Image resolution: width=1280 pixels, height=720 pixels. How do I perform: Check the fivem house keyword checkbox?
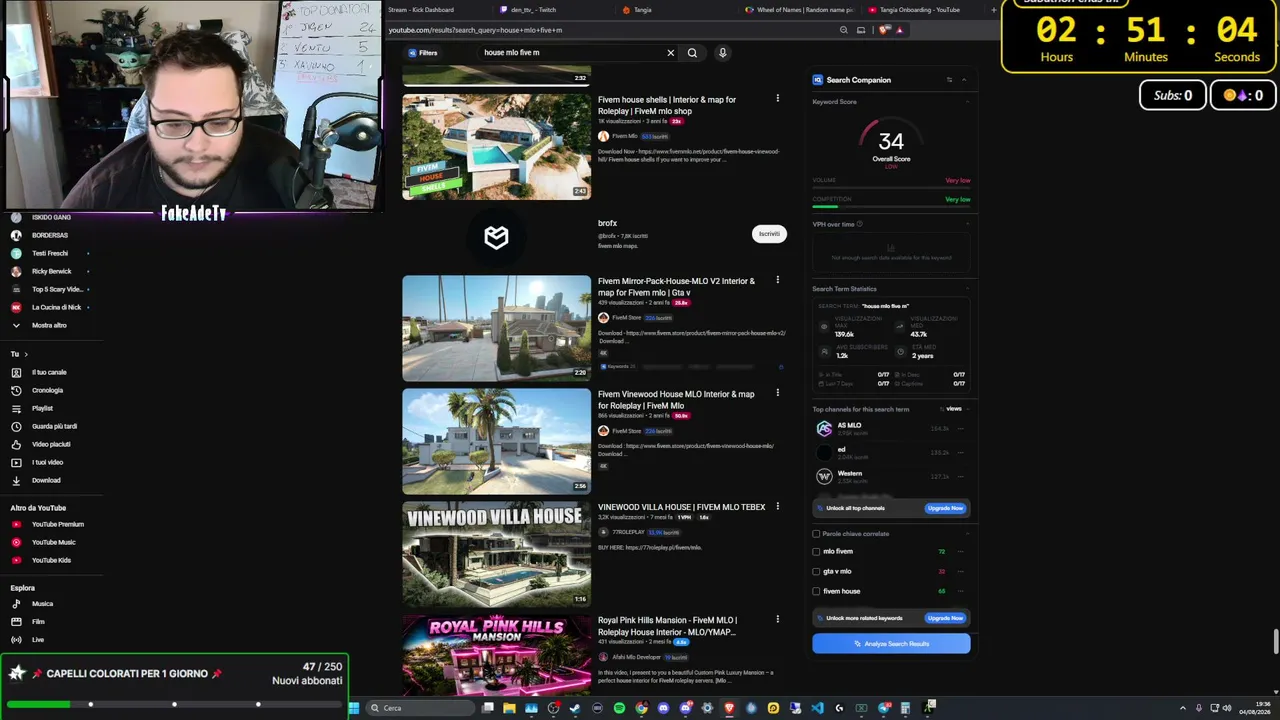pos(816,591)
